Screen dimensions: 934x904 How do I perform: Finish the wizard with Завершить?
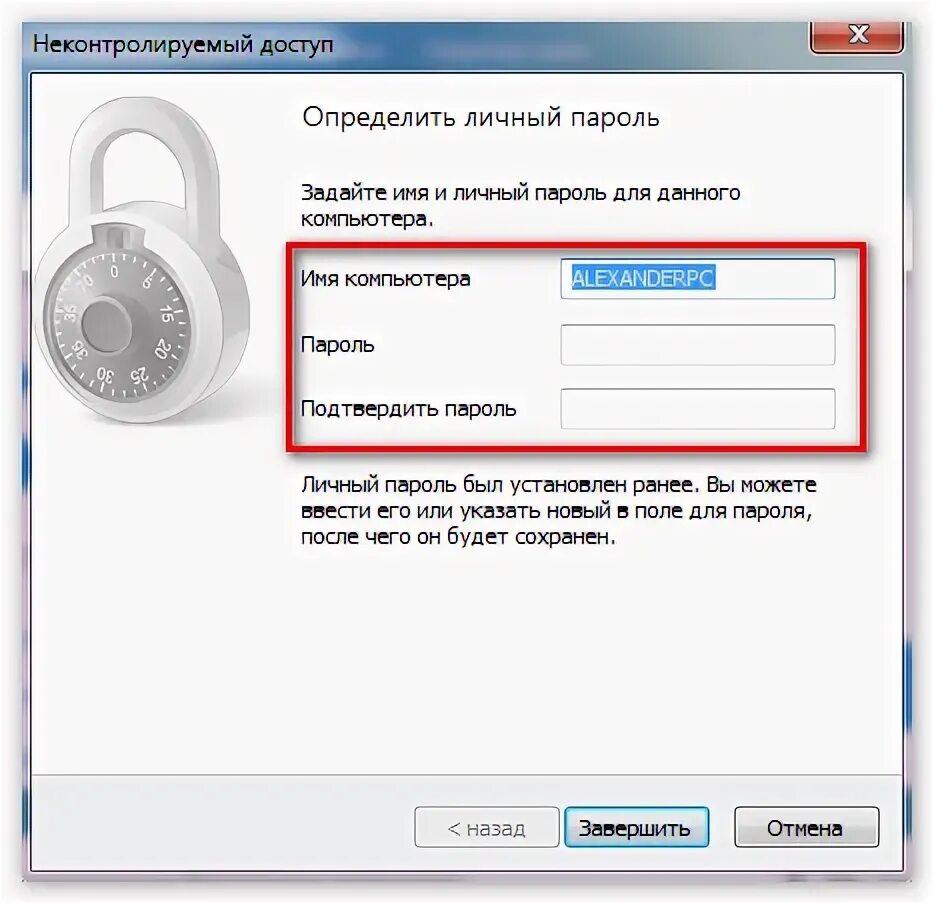[636, 827]
